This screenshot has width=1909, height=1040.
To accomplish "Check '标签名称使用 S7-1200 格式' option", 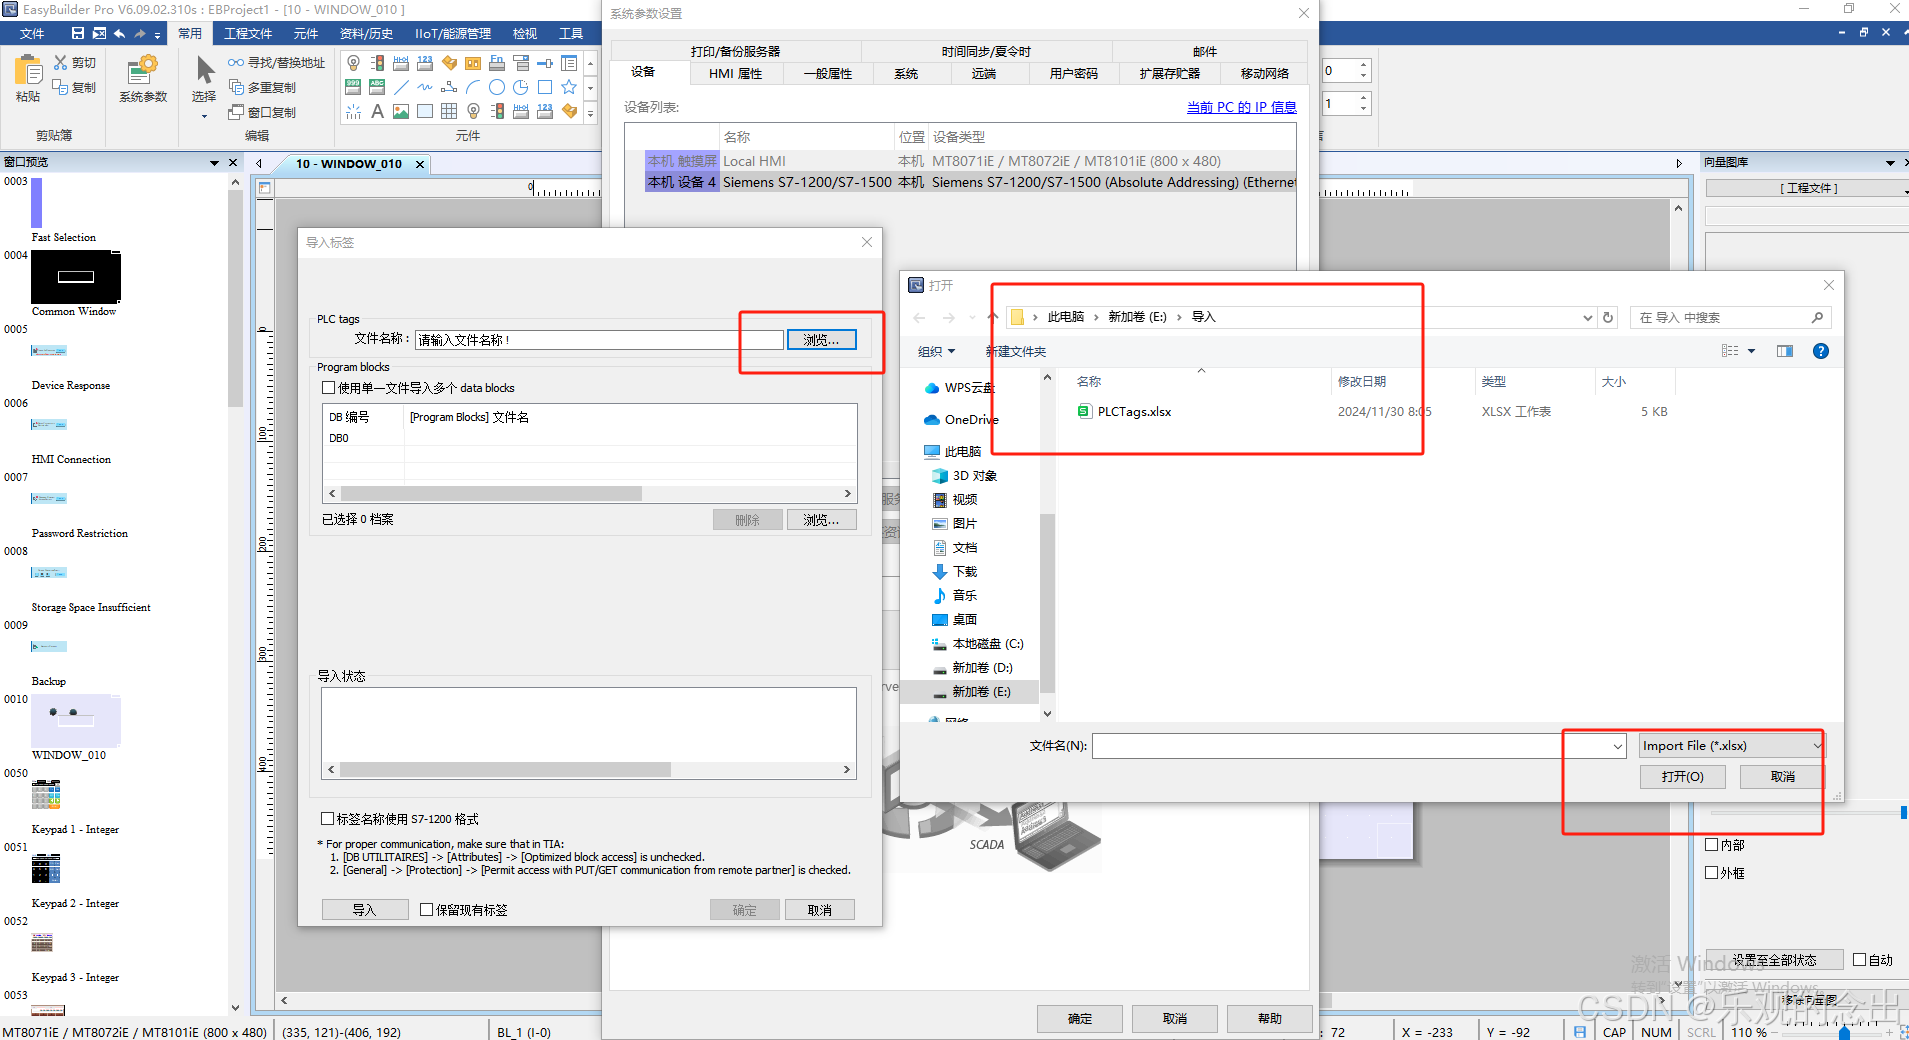I will (x=327, y=819).
